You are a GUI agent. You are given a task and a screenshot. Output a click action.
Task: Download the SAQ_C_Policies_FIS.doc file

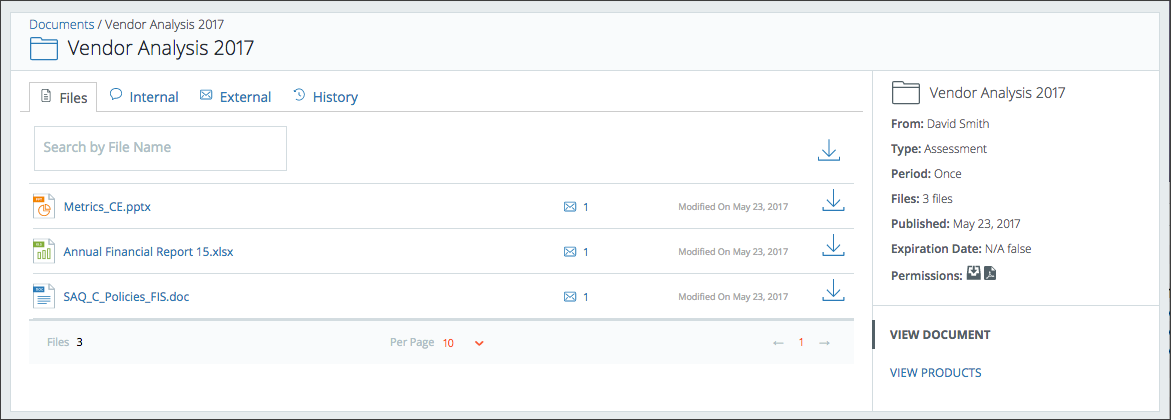click(x=833, y=290)
